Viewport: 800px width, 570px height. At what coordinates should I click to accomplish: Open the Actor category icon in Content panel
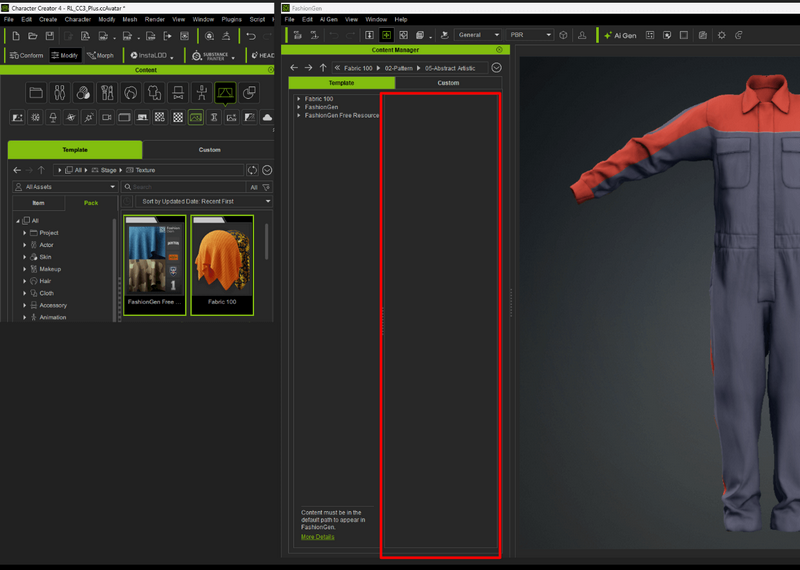tap(60, 93)
